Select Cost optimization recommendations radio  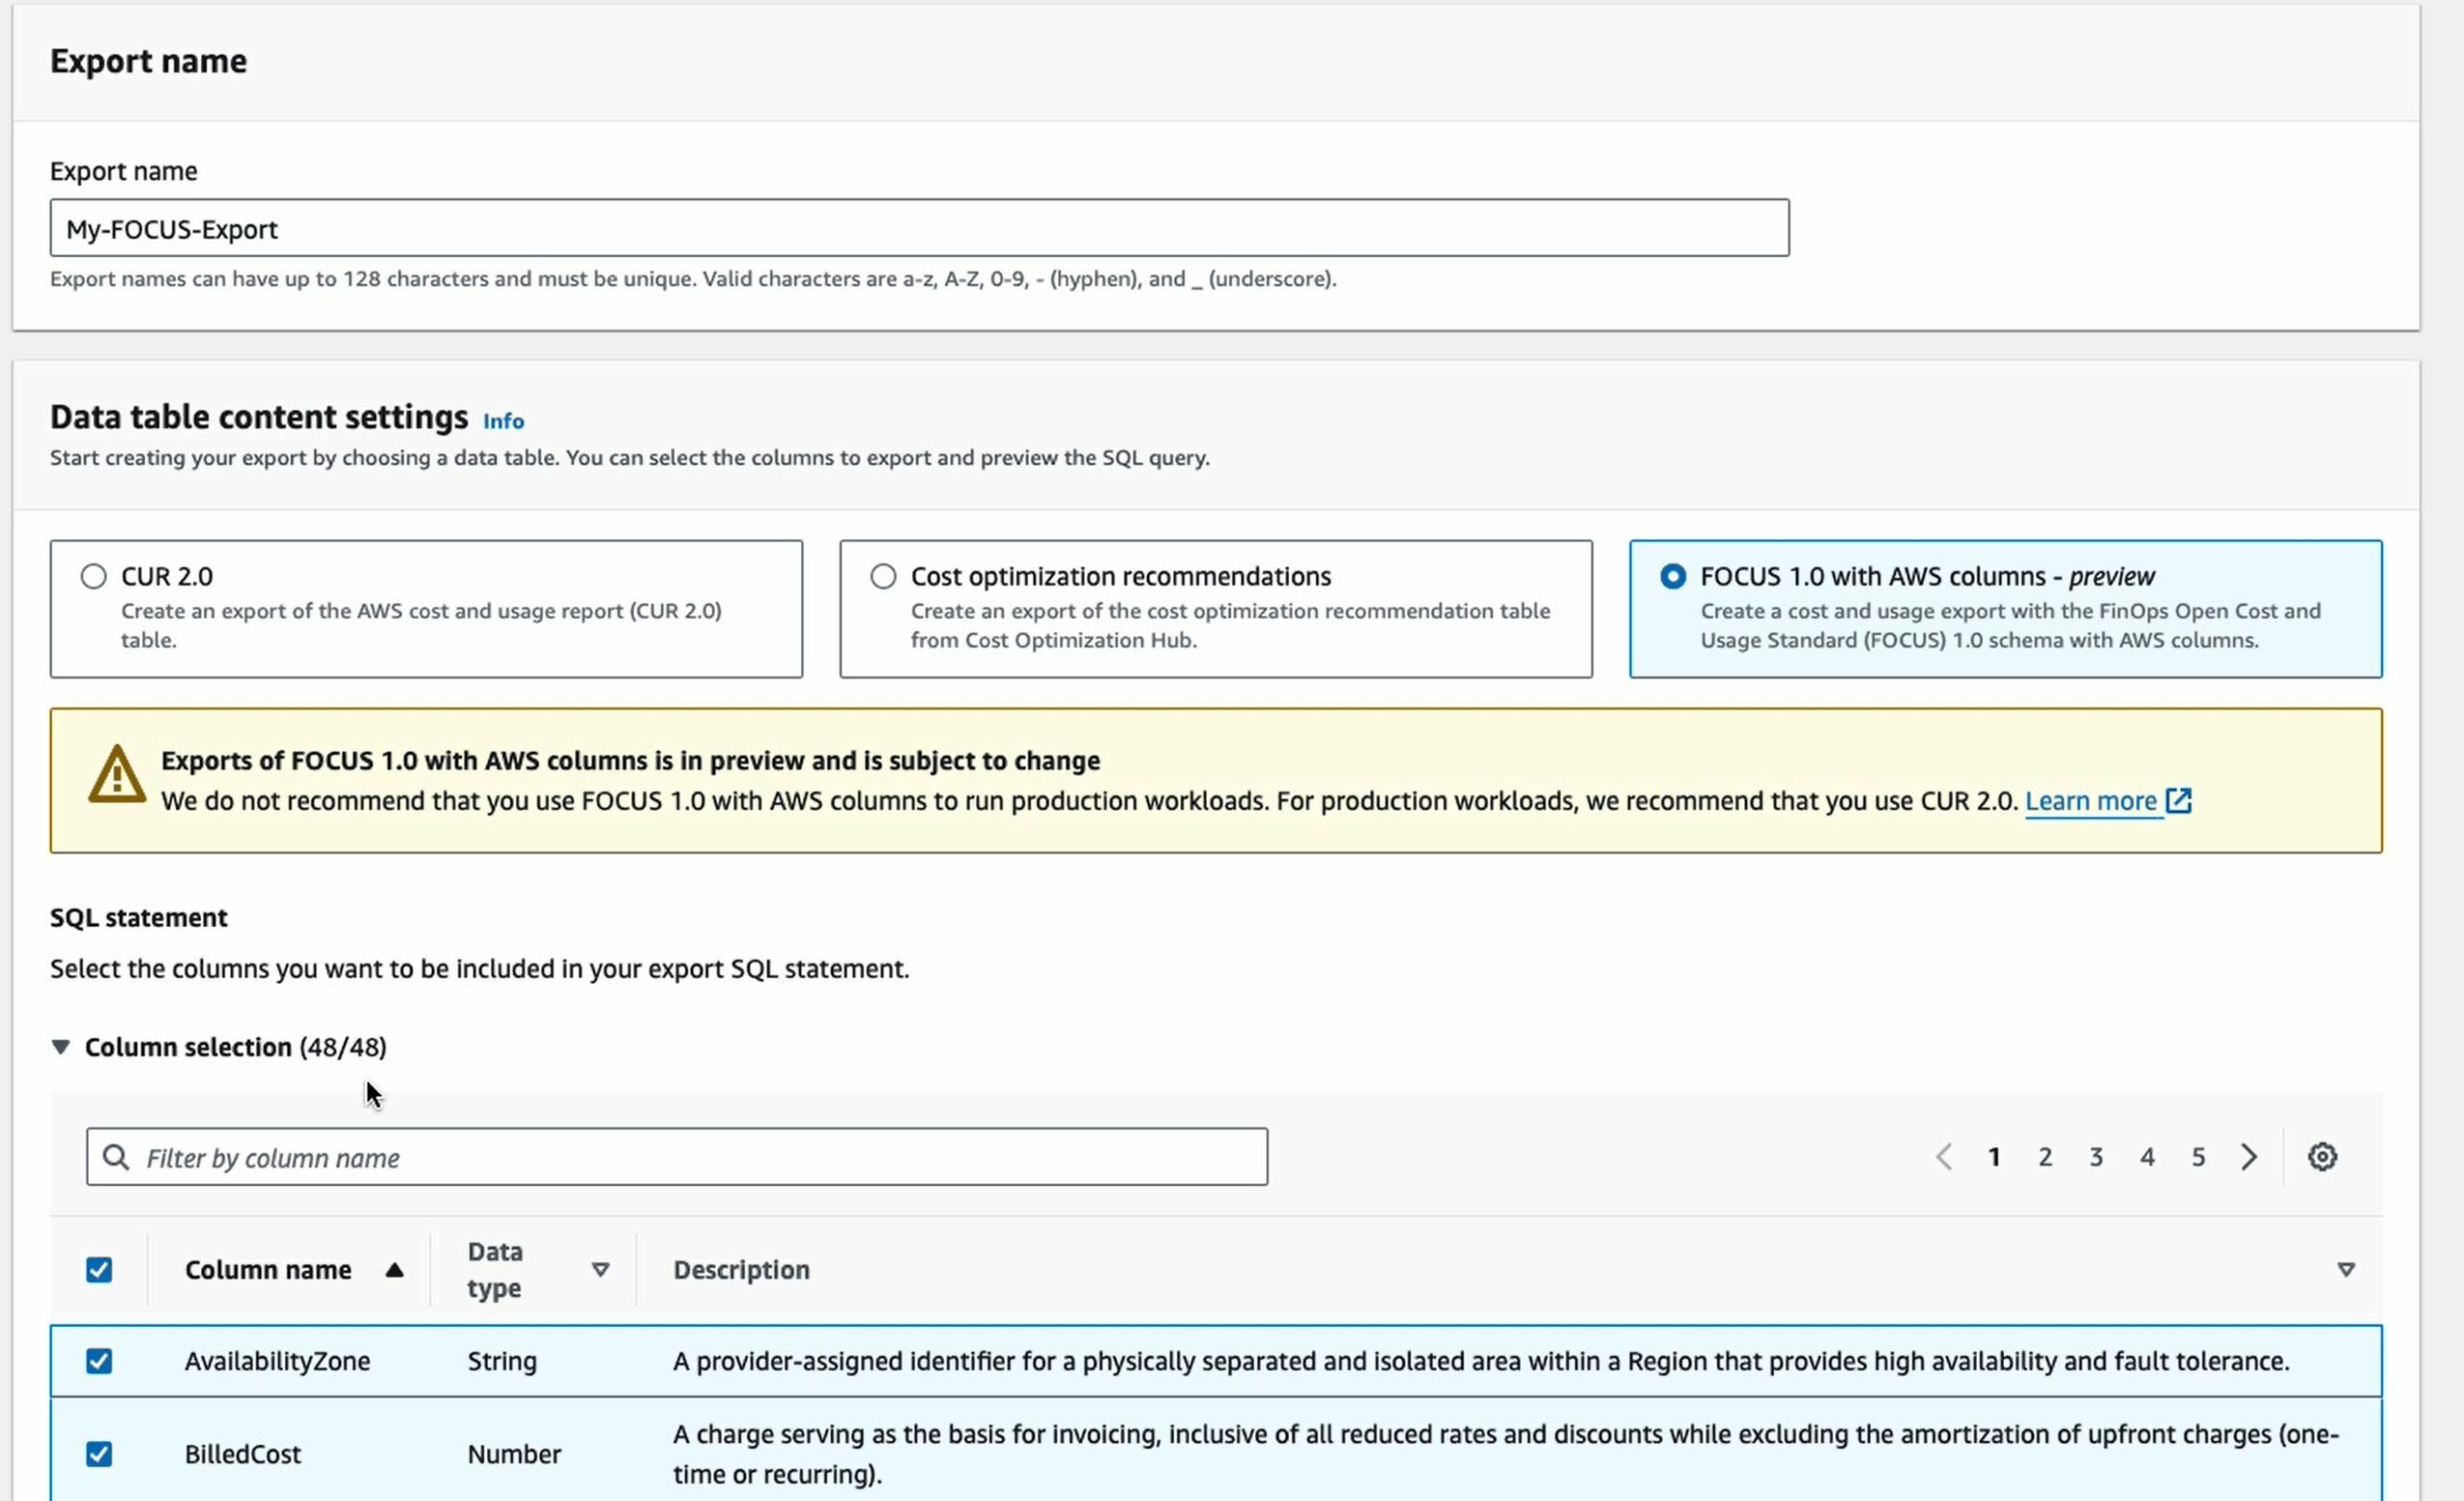click(883, 577)
